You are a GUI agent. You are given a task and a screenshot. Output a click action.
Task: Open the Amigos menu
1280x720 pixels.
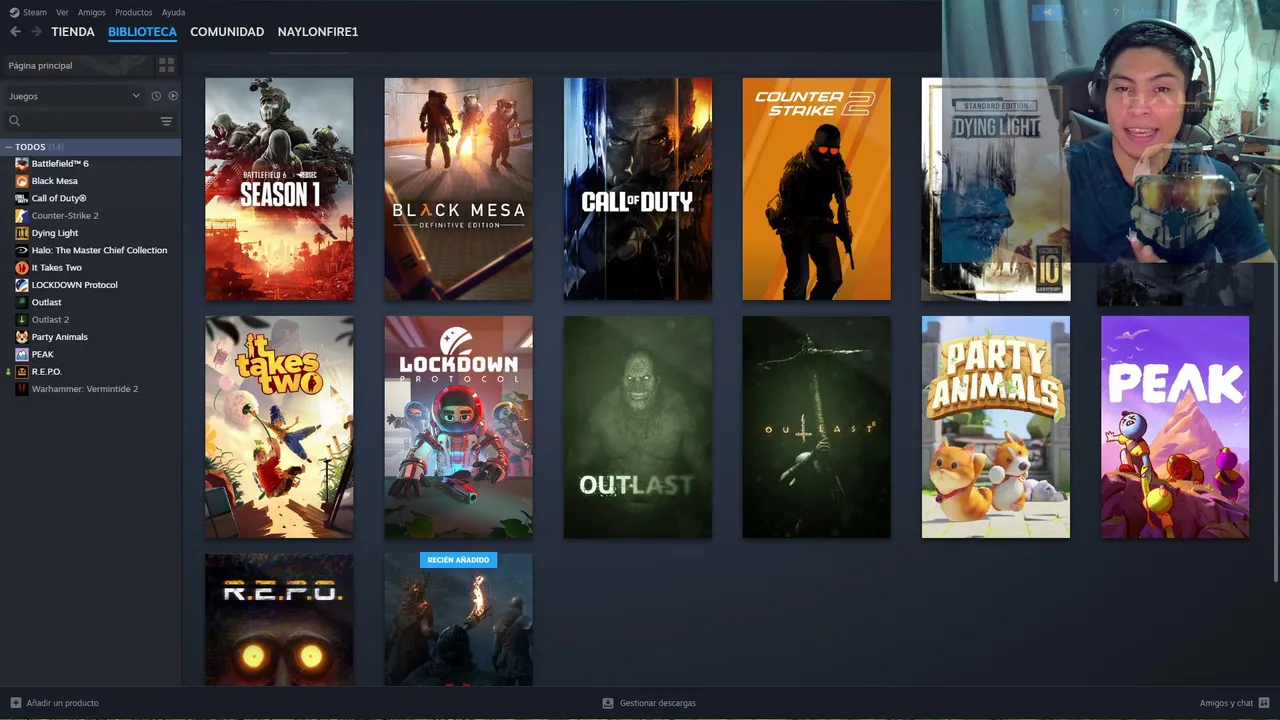pos(92,12)
